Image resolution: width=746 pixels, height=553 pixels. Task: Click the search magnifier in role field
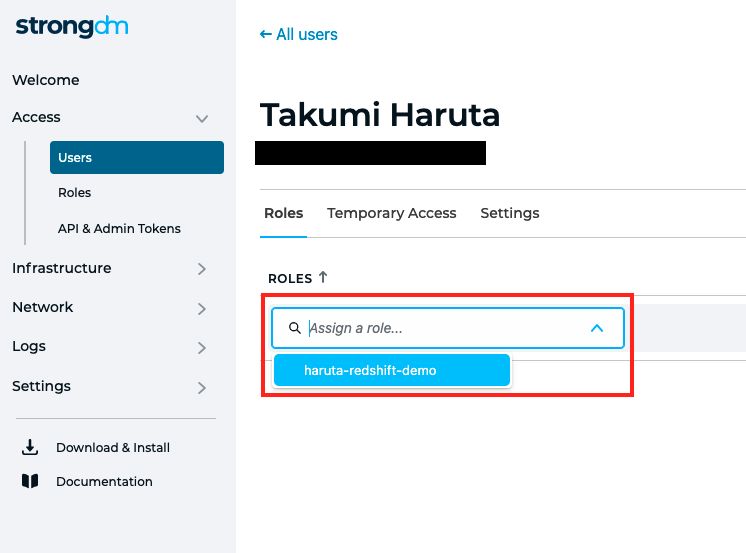295,328
